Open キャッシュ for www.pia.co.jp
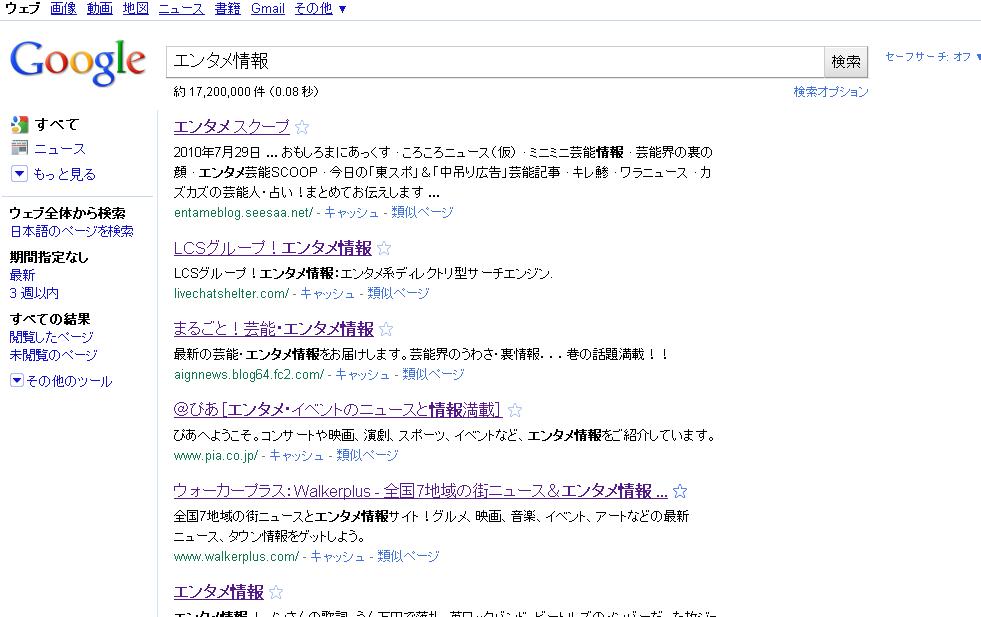This screenshot has height=617, width=981. coord(297,456)
